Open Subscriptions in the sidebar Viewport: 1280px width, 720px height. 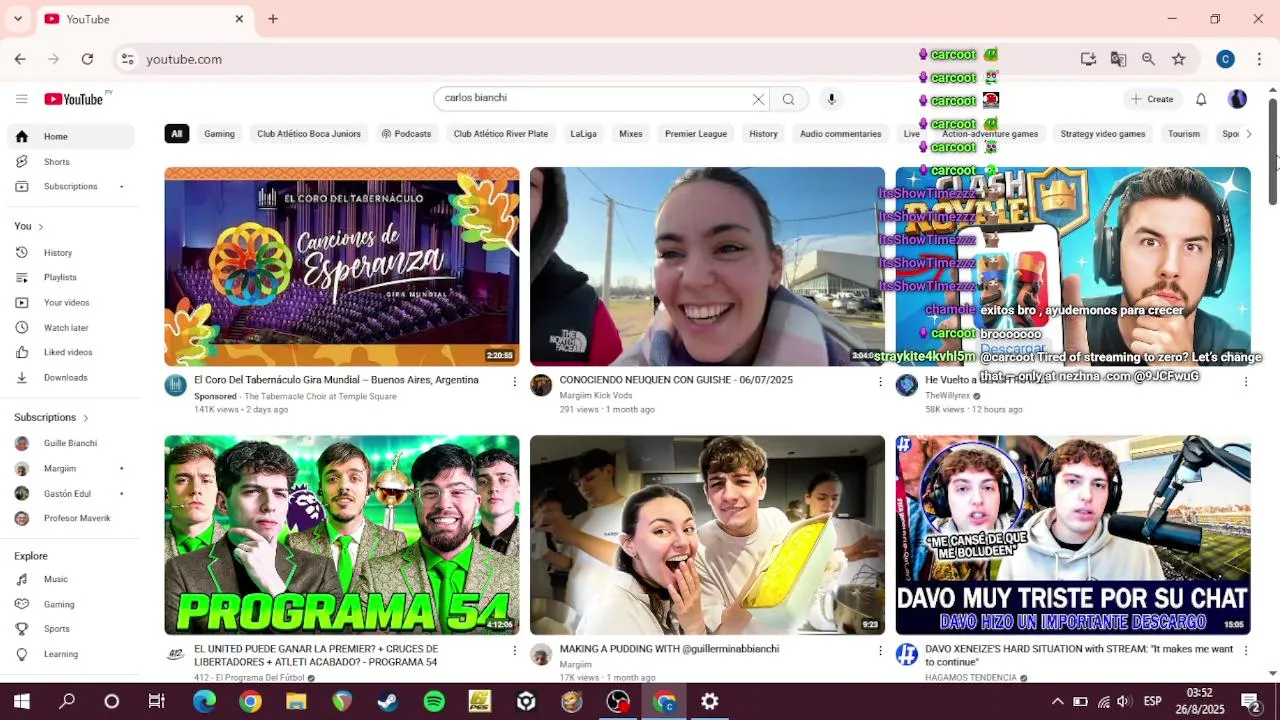pyautogui.click(x=70, y=187)
